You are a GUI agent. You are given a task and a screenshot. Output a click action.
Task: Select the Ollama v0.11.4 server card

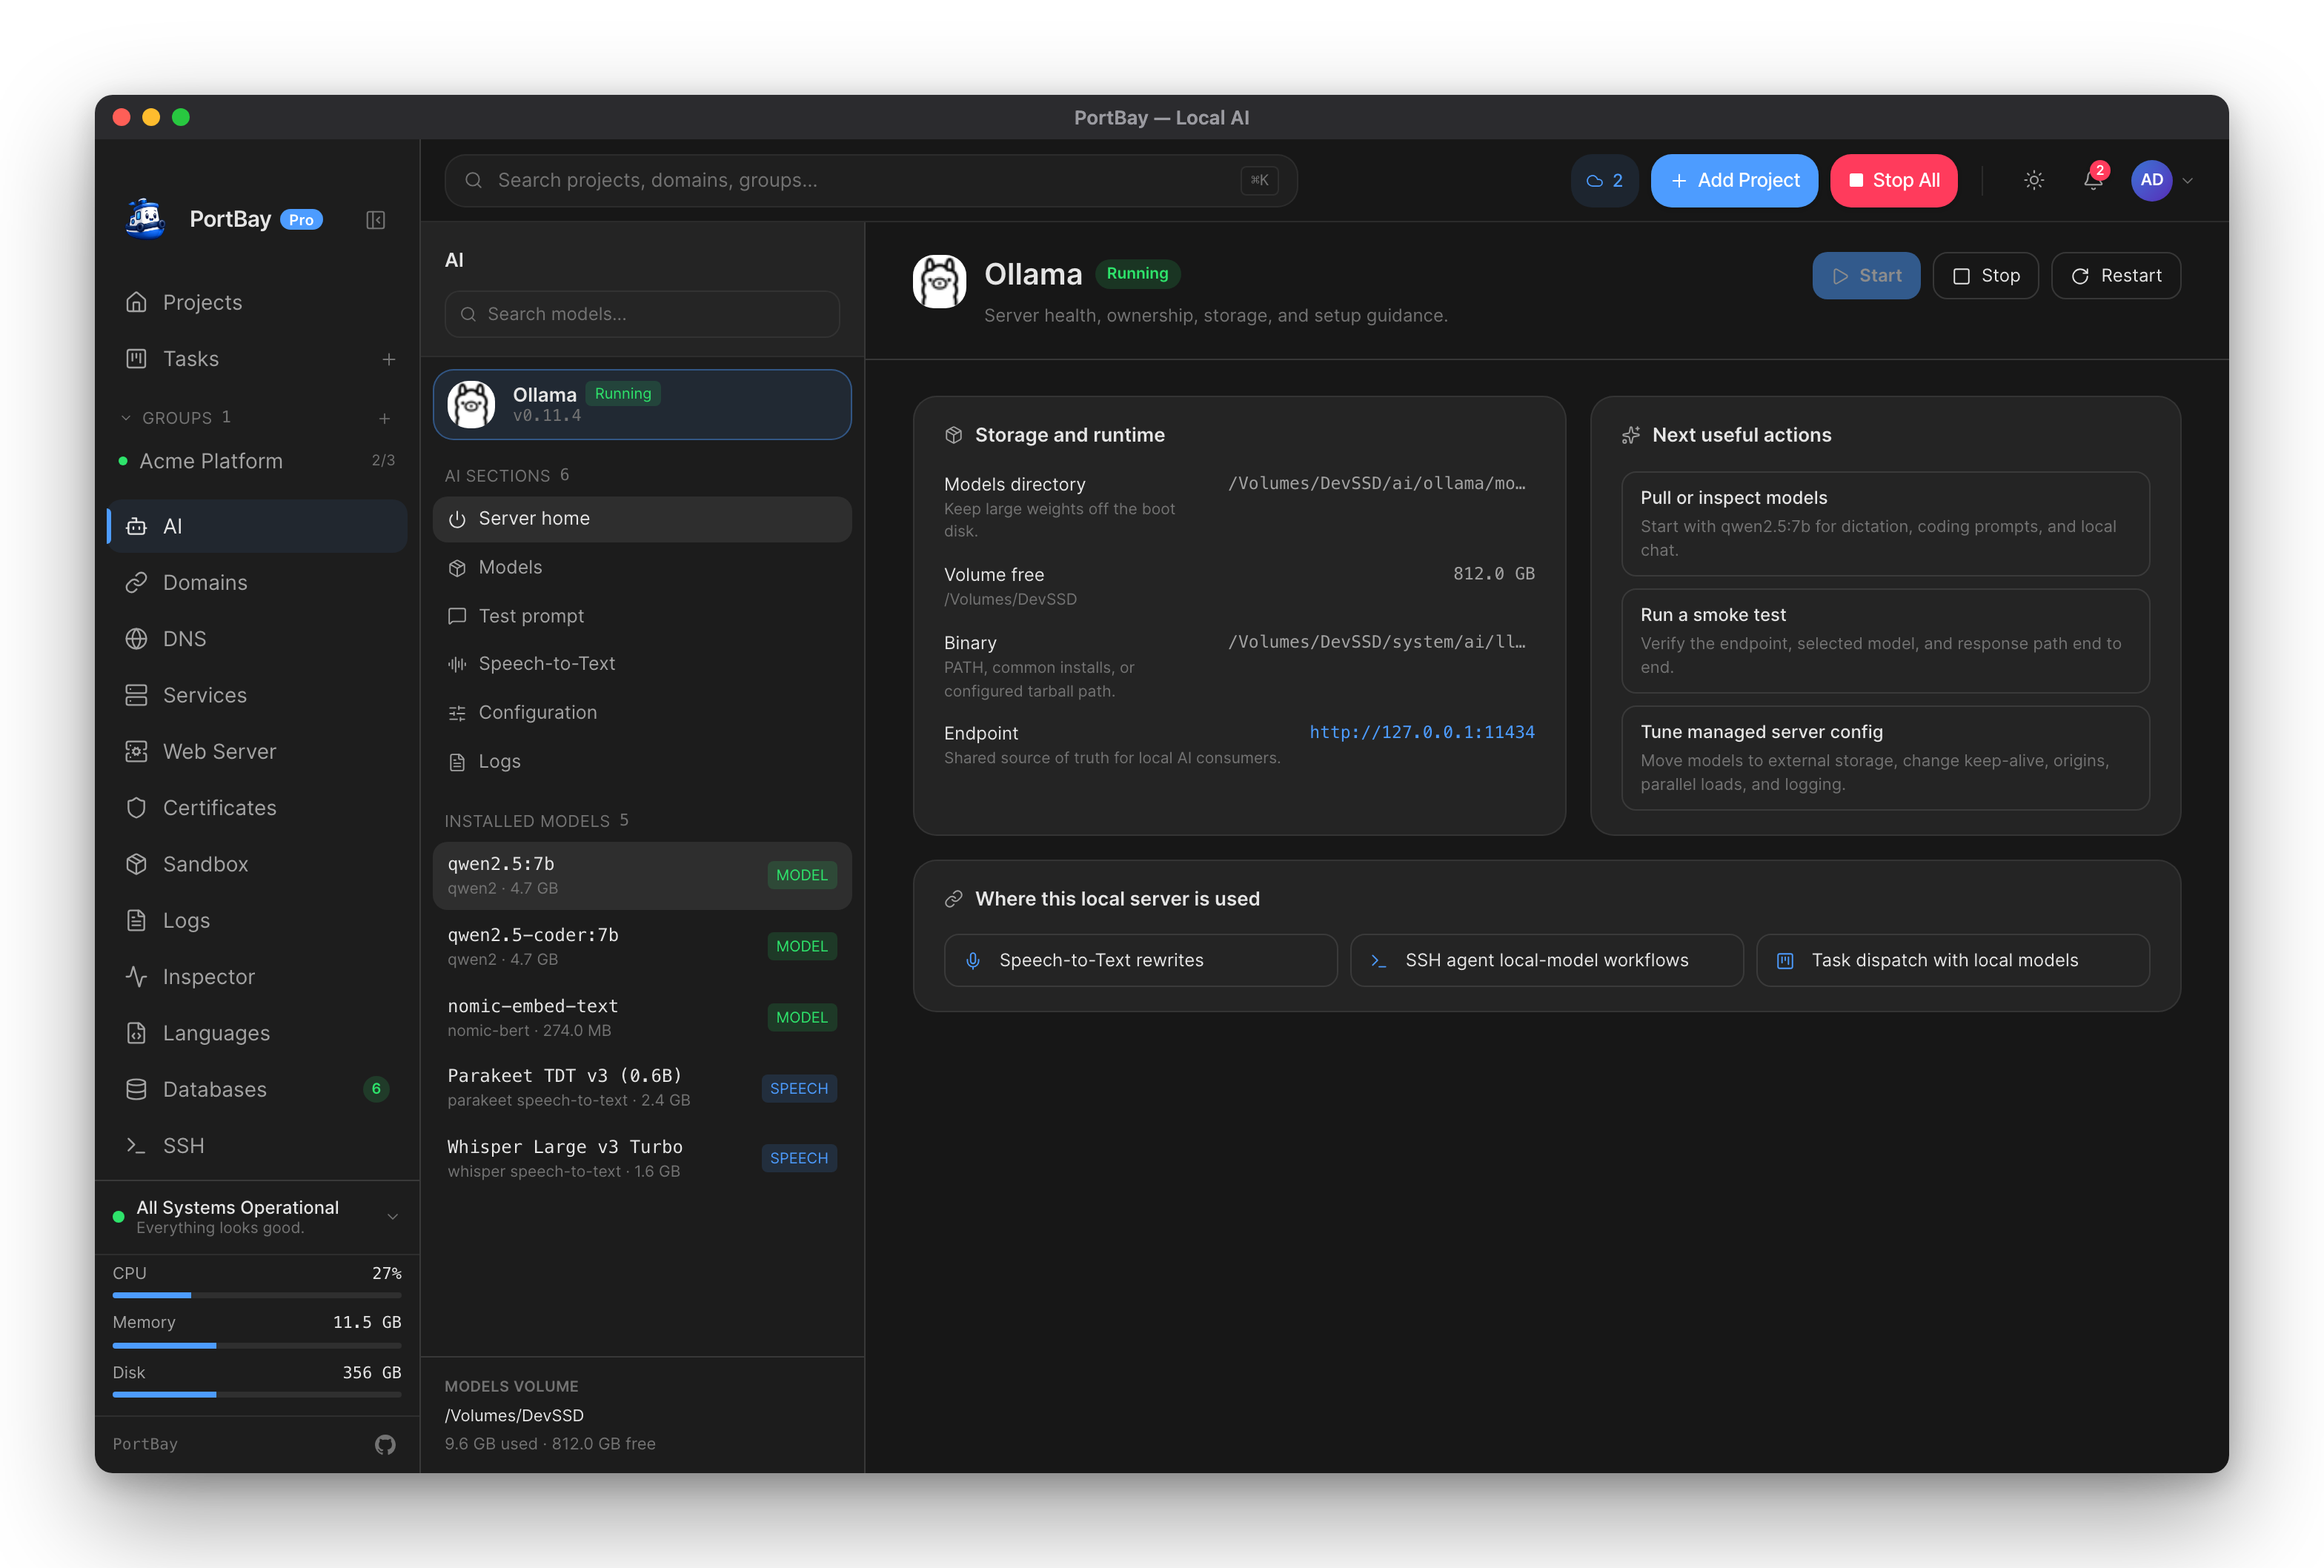[642, 405]
